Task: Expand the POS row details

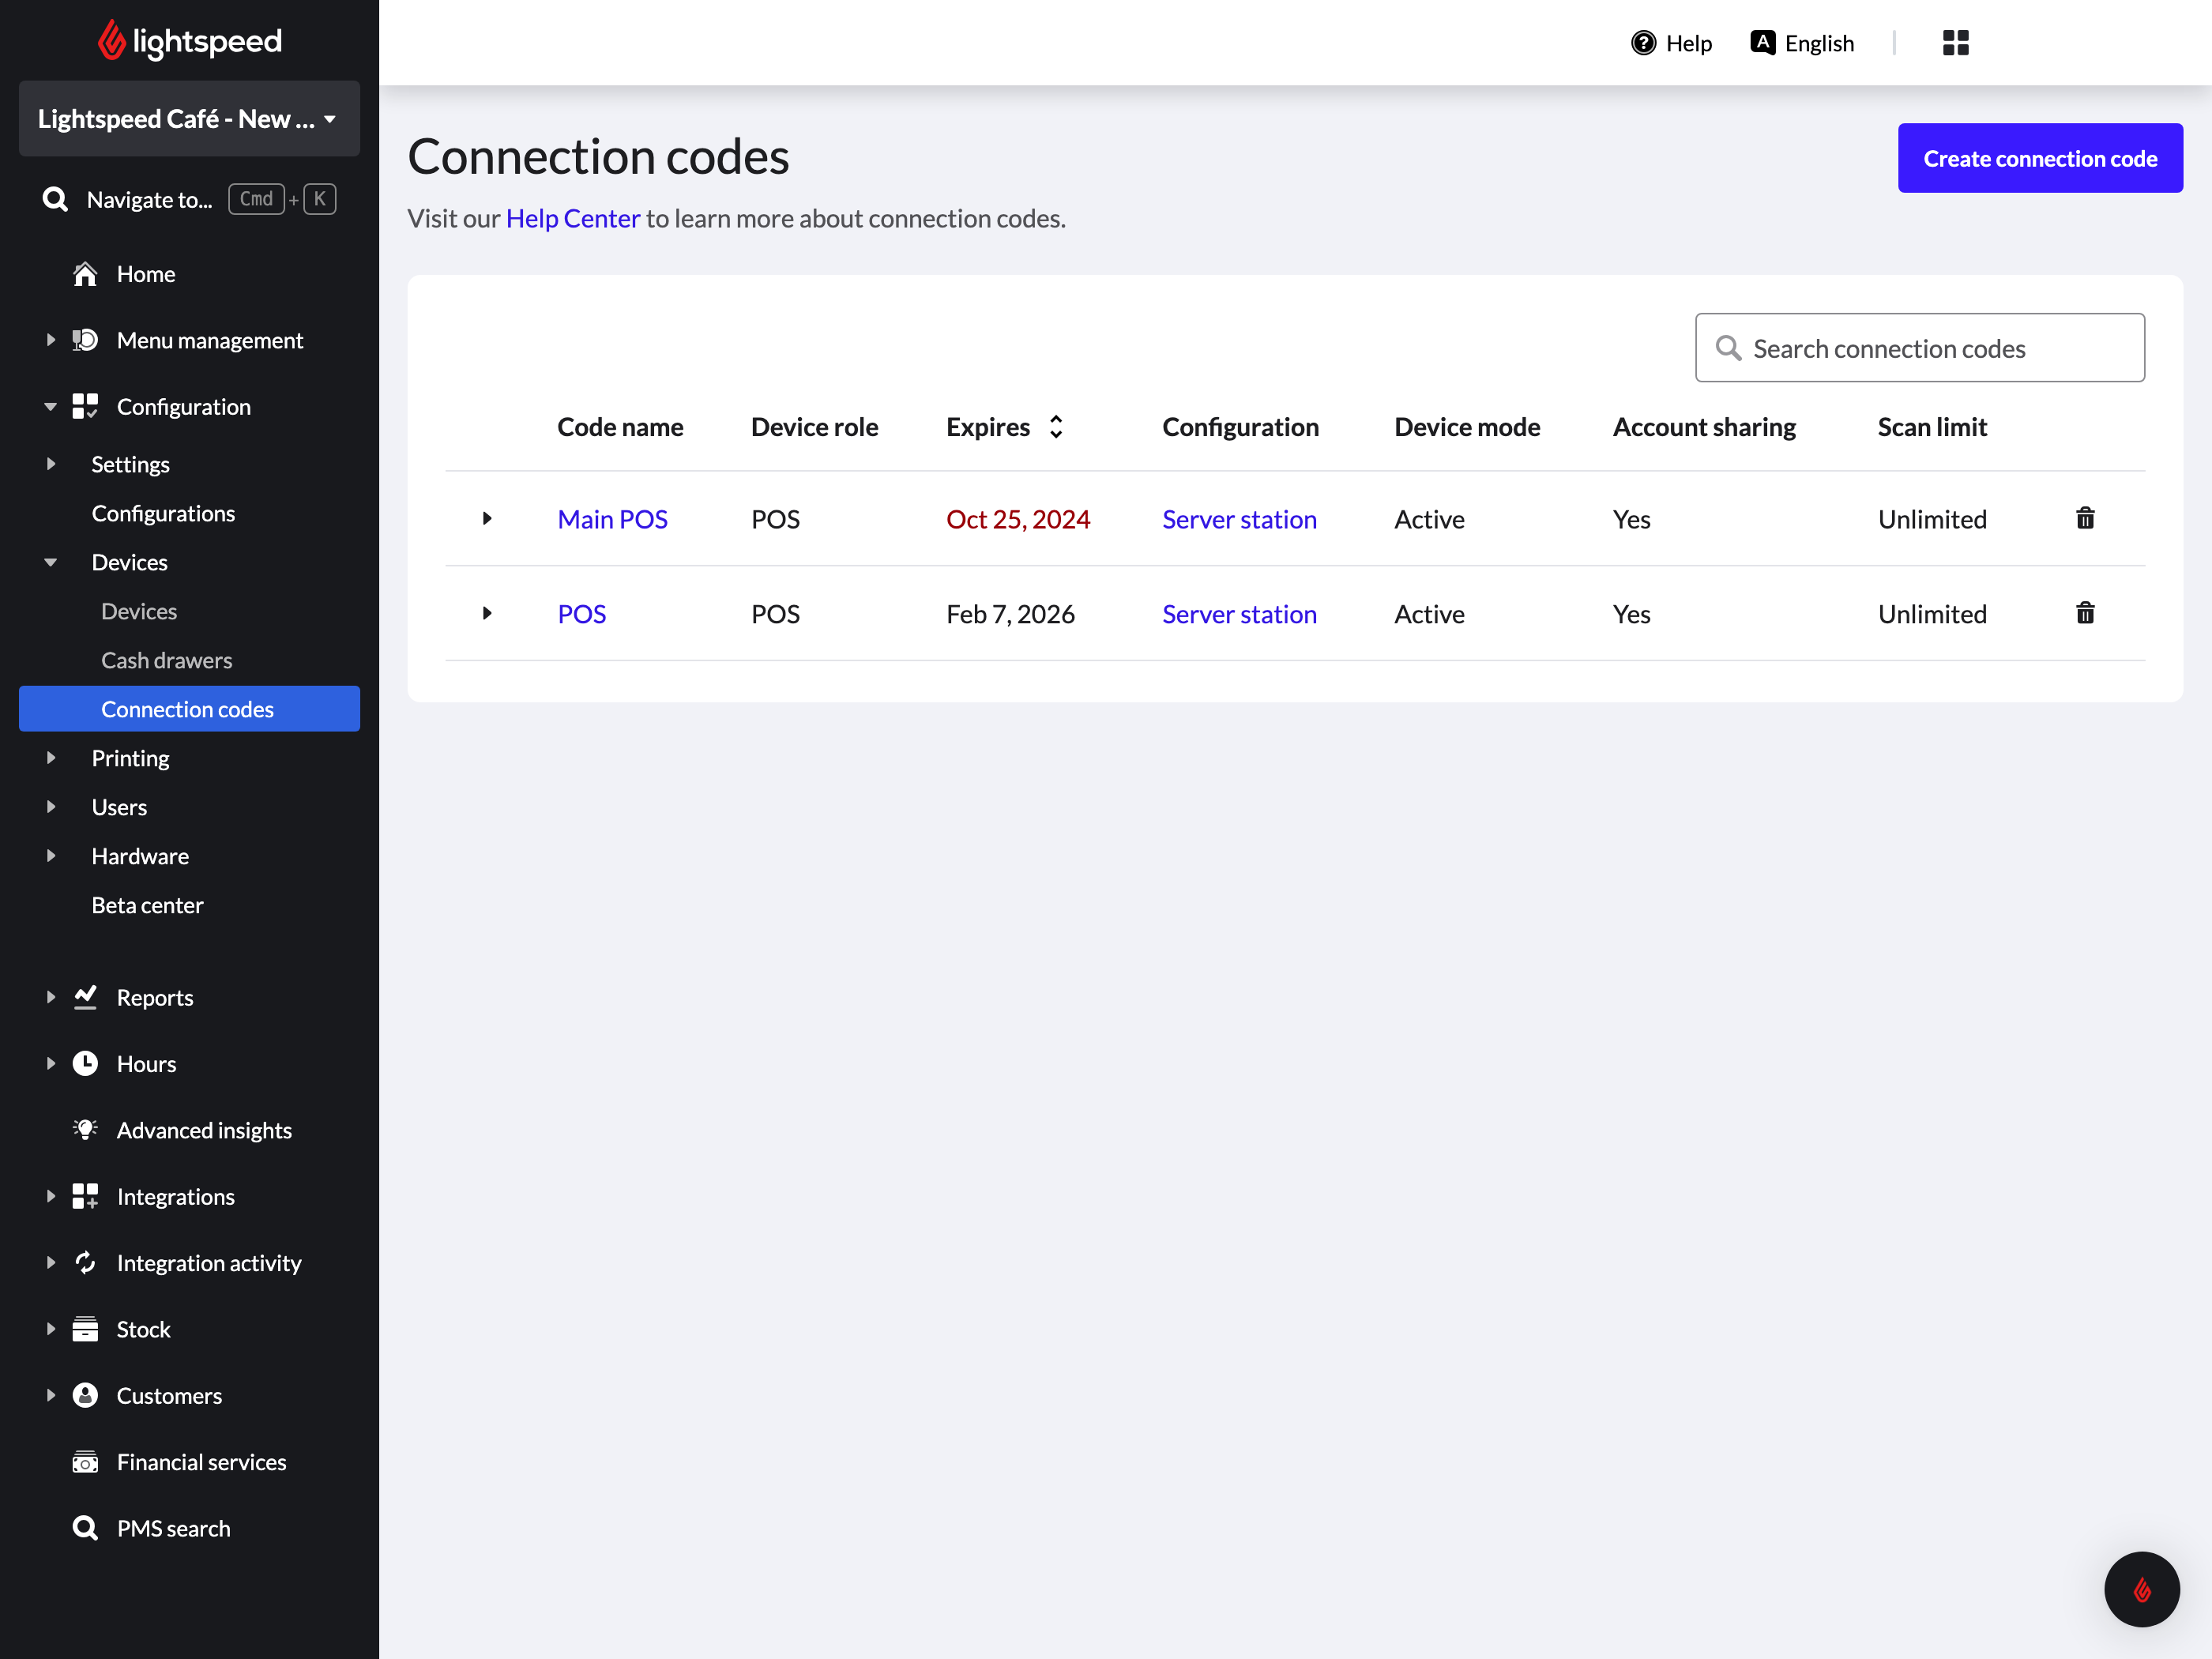Action: [487, 613]
